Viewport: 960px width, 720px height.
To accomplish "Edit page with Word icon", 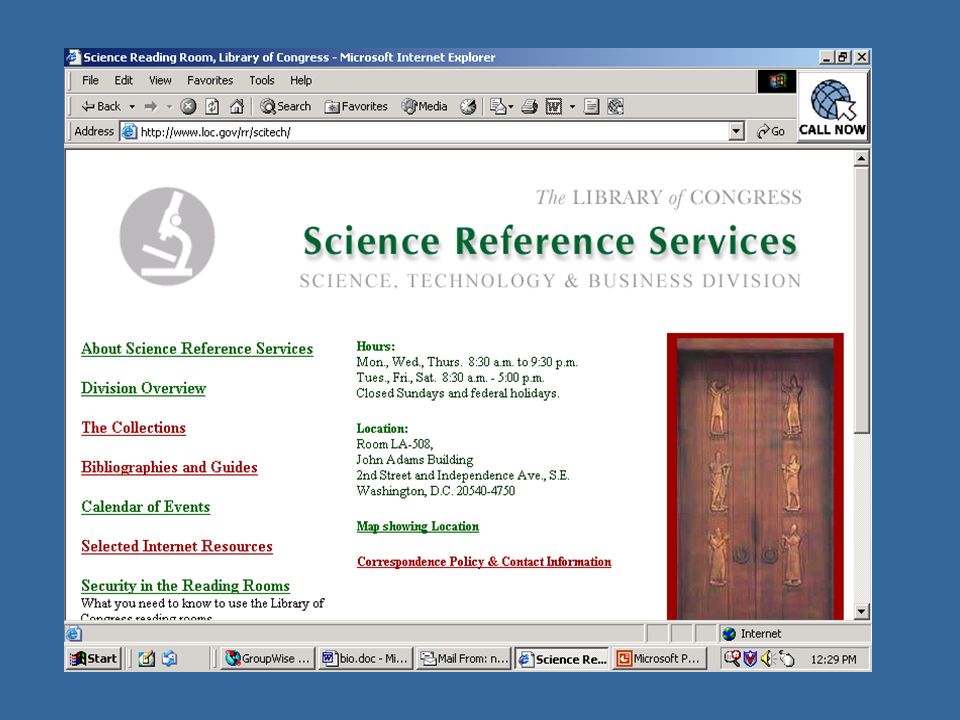I will click(x=553, y=107).
